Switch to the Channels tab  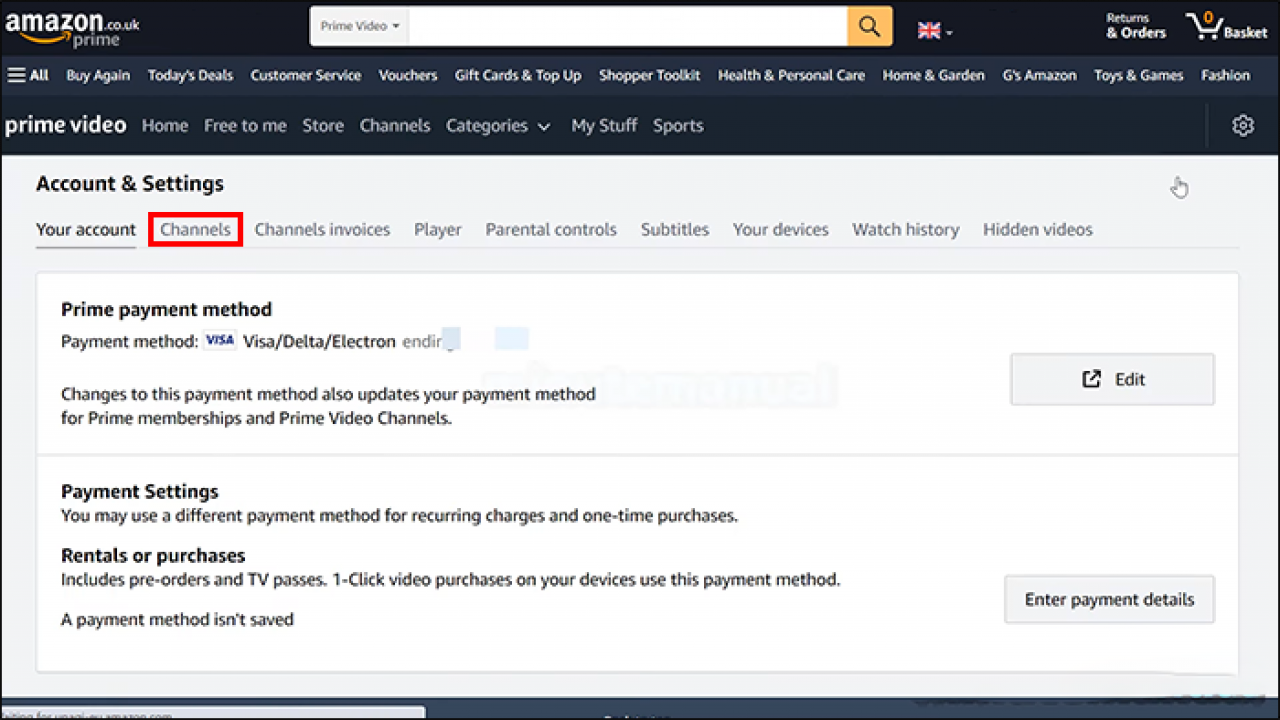pos(194,229)
